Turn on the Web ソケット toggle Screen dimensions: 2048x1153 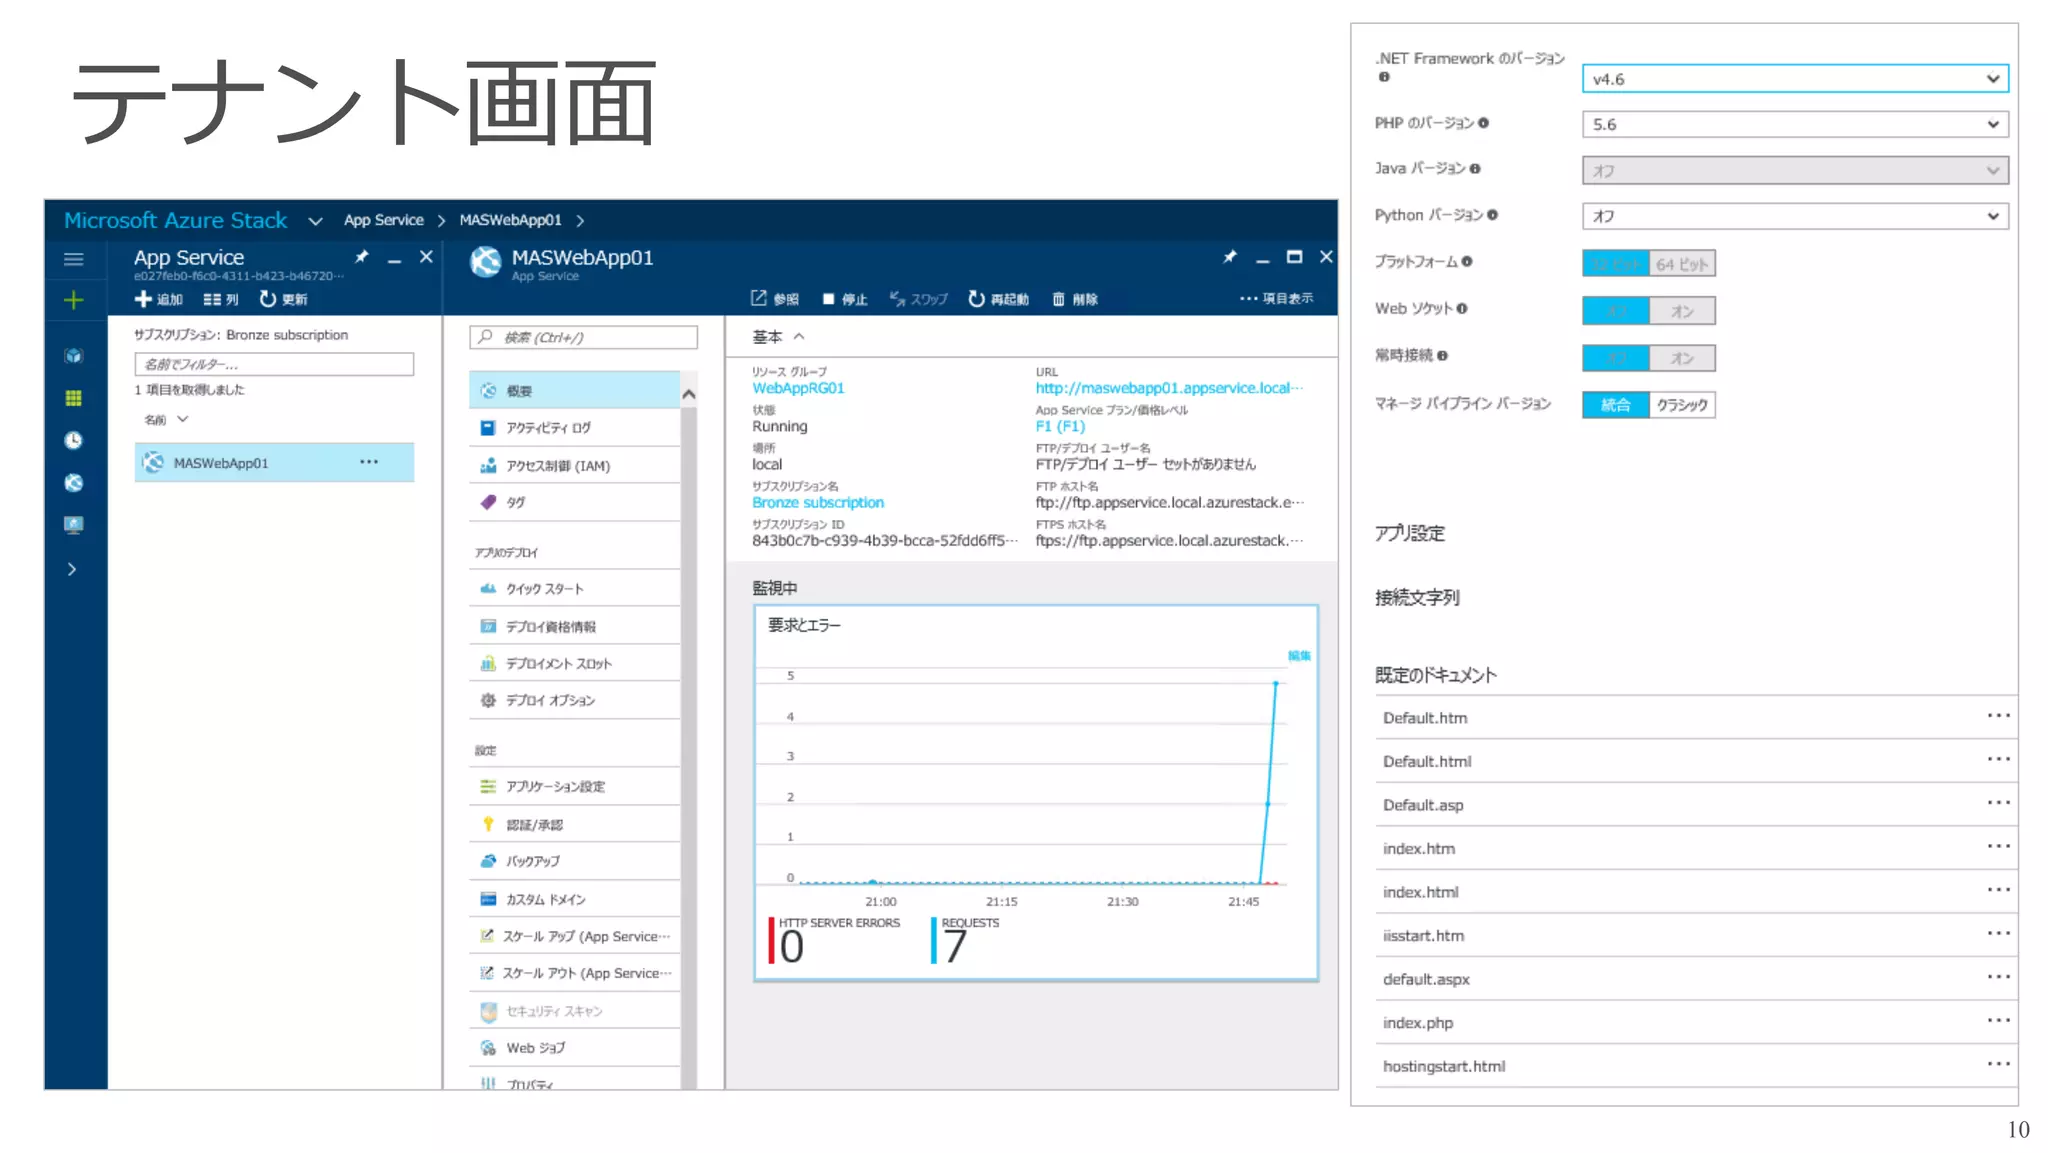1681,311
